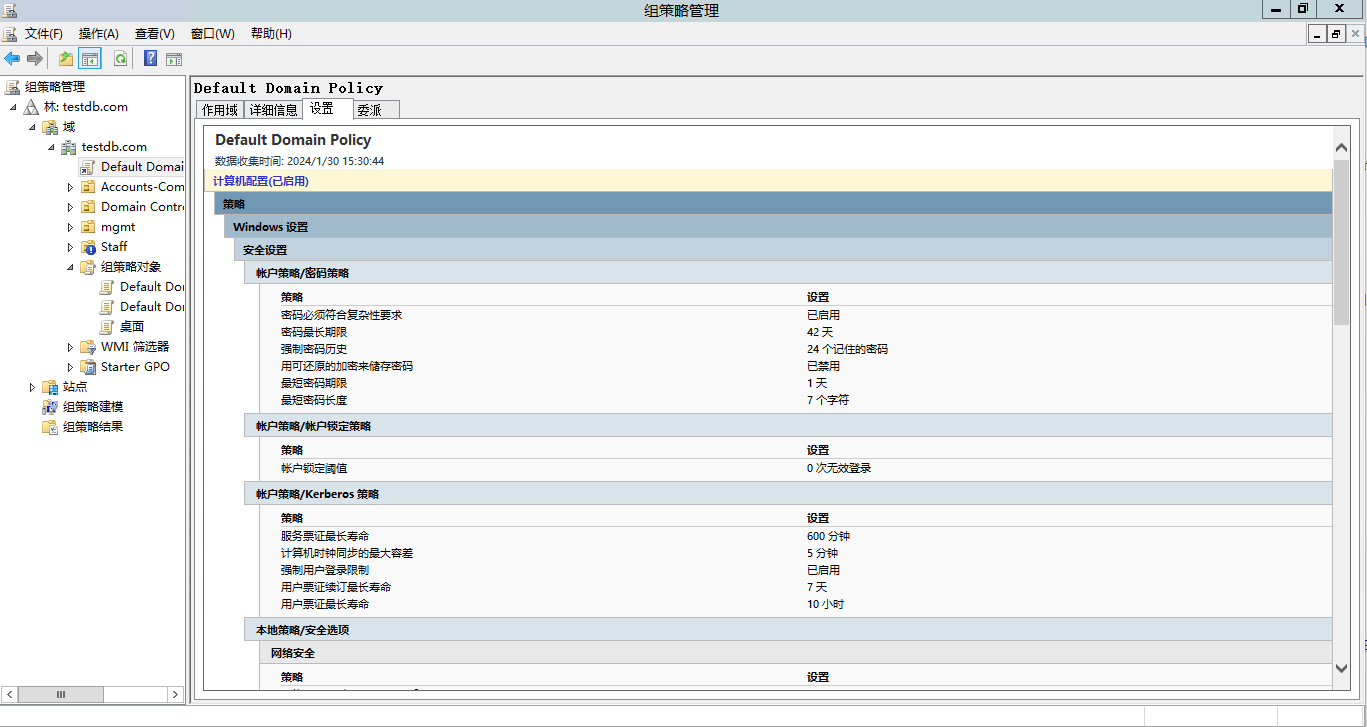Collapse the 域 tree node
This screenshot has height=727, width=1367.
(x=33, y=128)
